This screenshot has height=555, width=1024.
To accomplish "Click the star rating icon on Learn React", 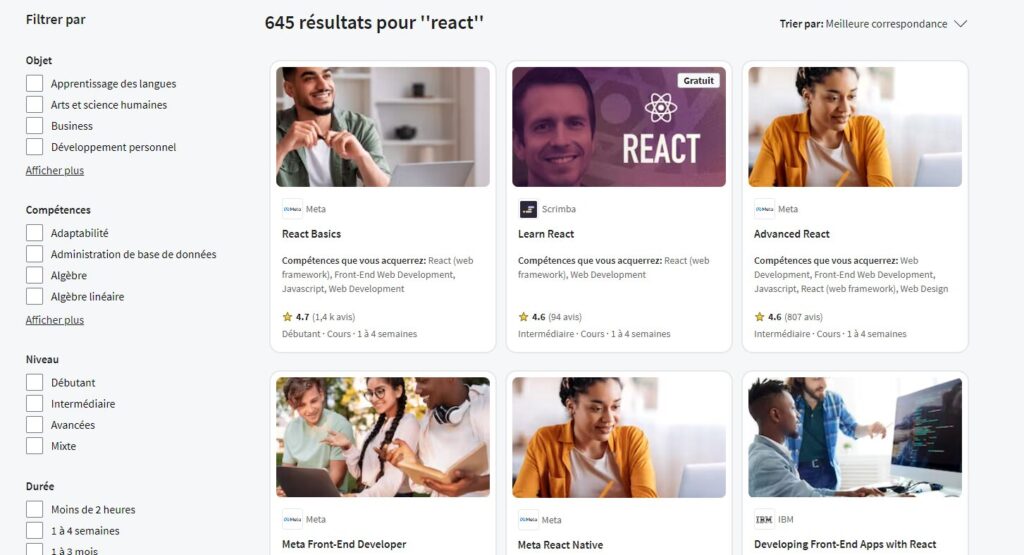I will (x=523, y=317).
